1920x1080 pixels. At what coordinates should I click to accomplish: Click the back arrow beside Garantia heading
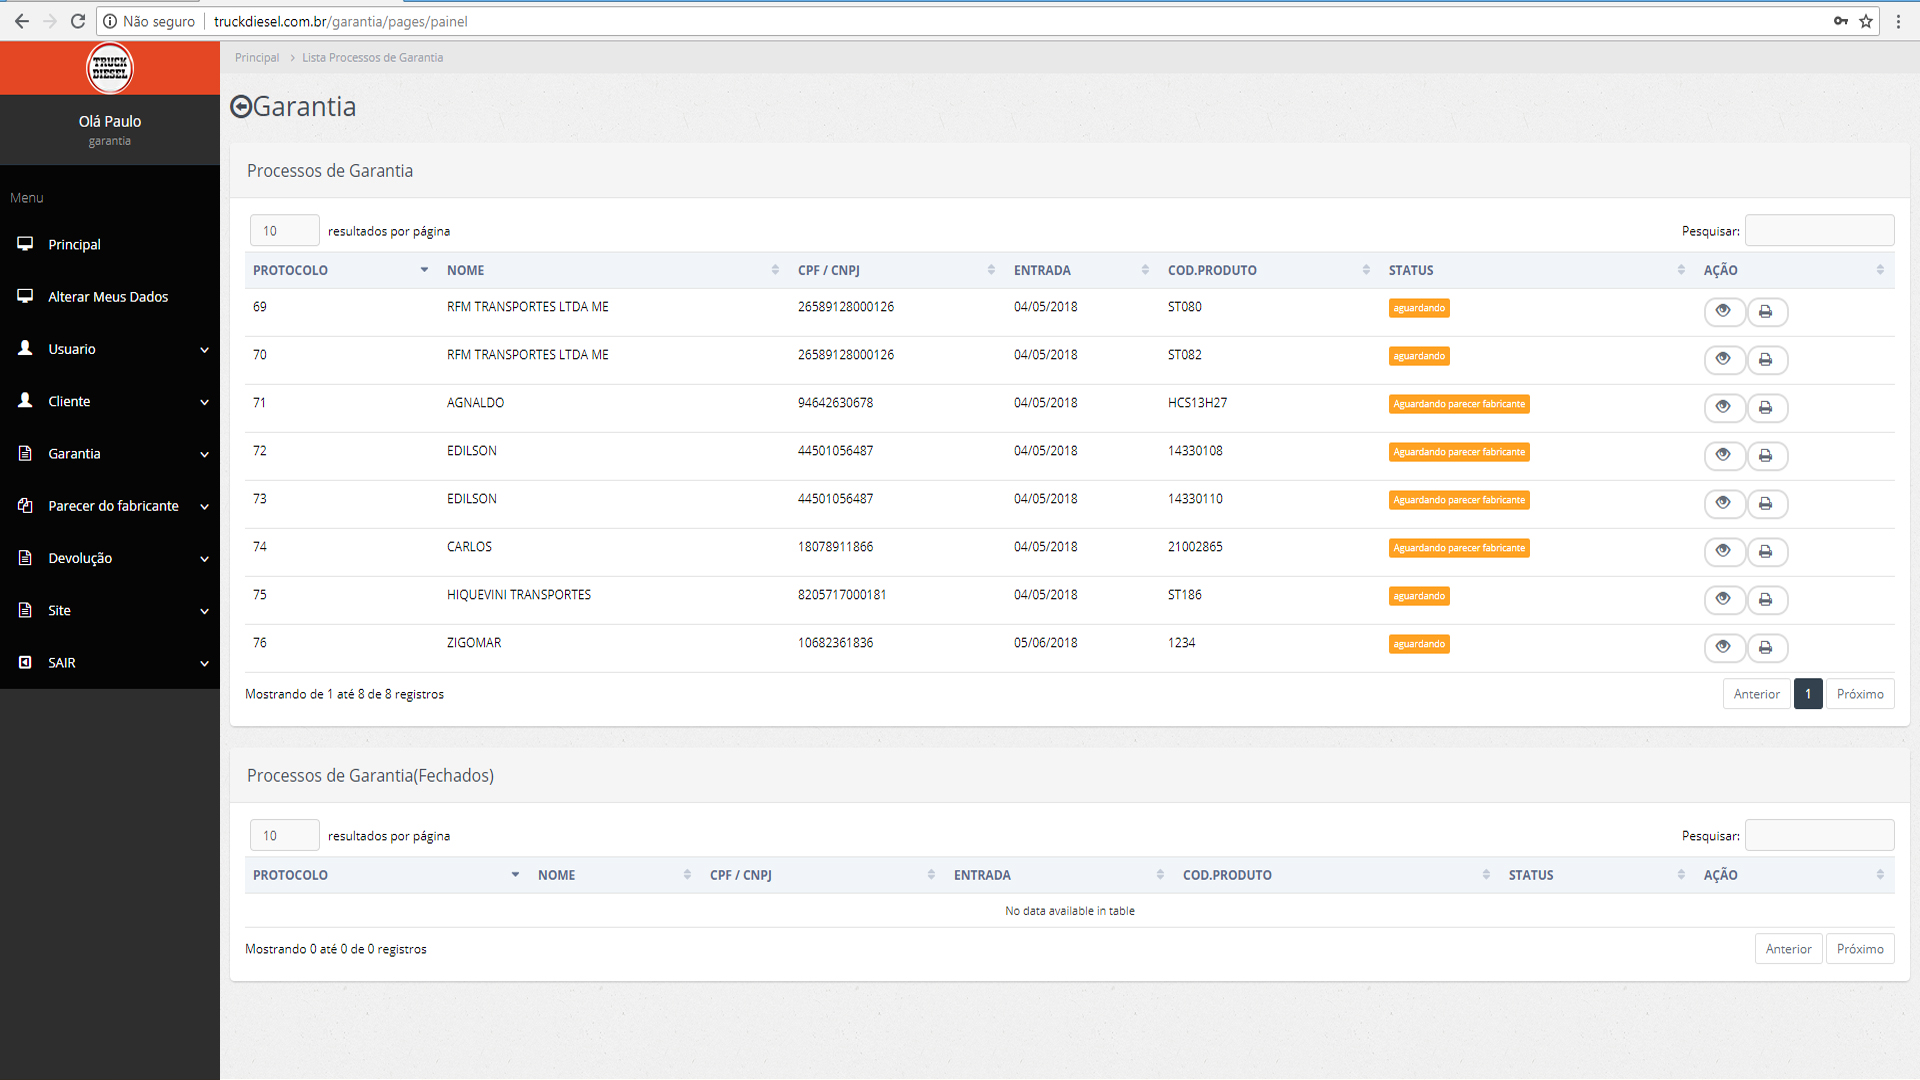(241, 107)
